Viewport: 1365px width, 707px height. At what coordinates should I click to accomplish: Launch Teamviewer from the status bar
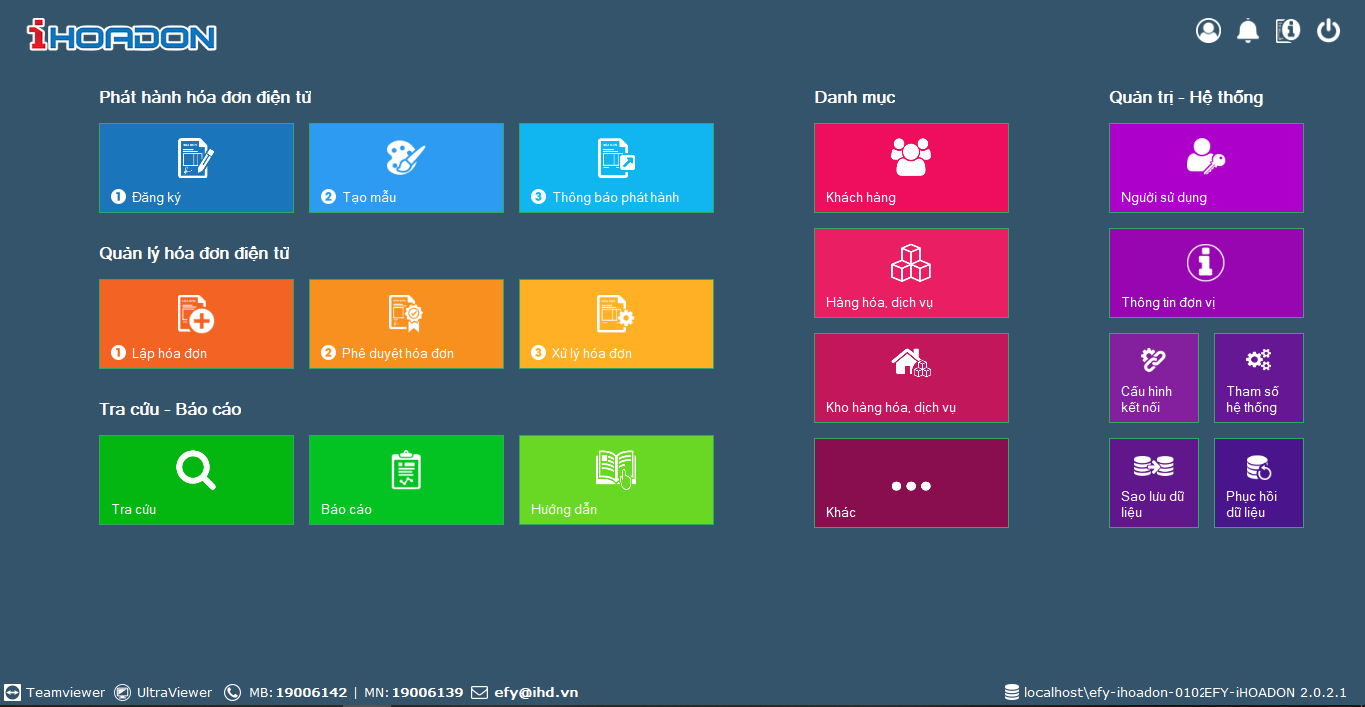(55, 692)
